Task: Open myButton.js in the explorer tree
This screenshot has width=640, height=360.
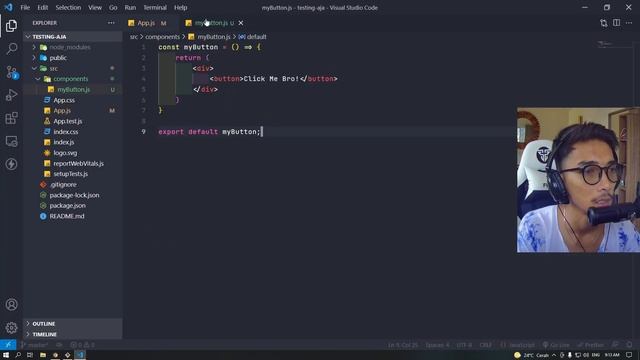Action: click(x=73, y=89)
